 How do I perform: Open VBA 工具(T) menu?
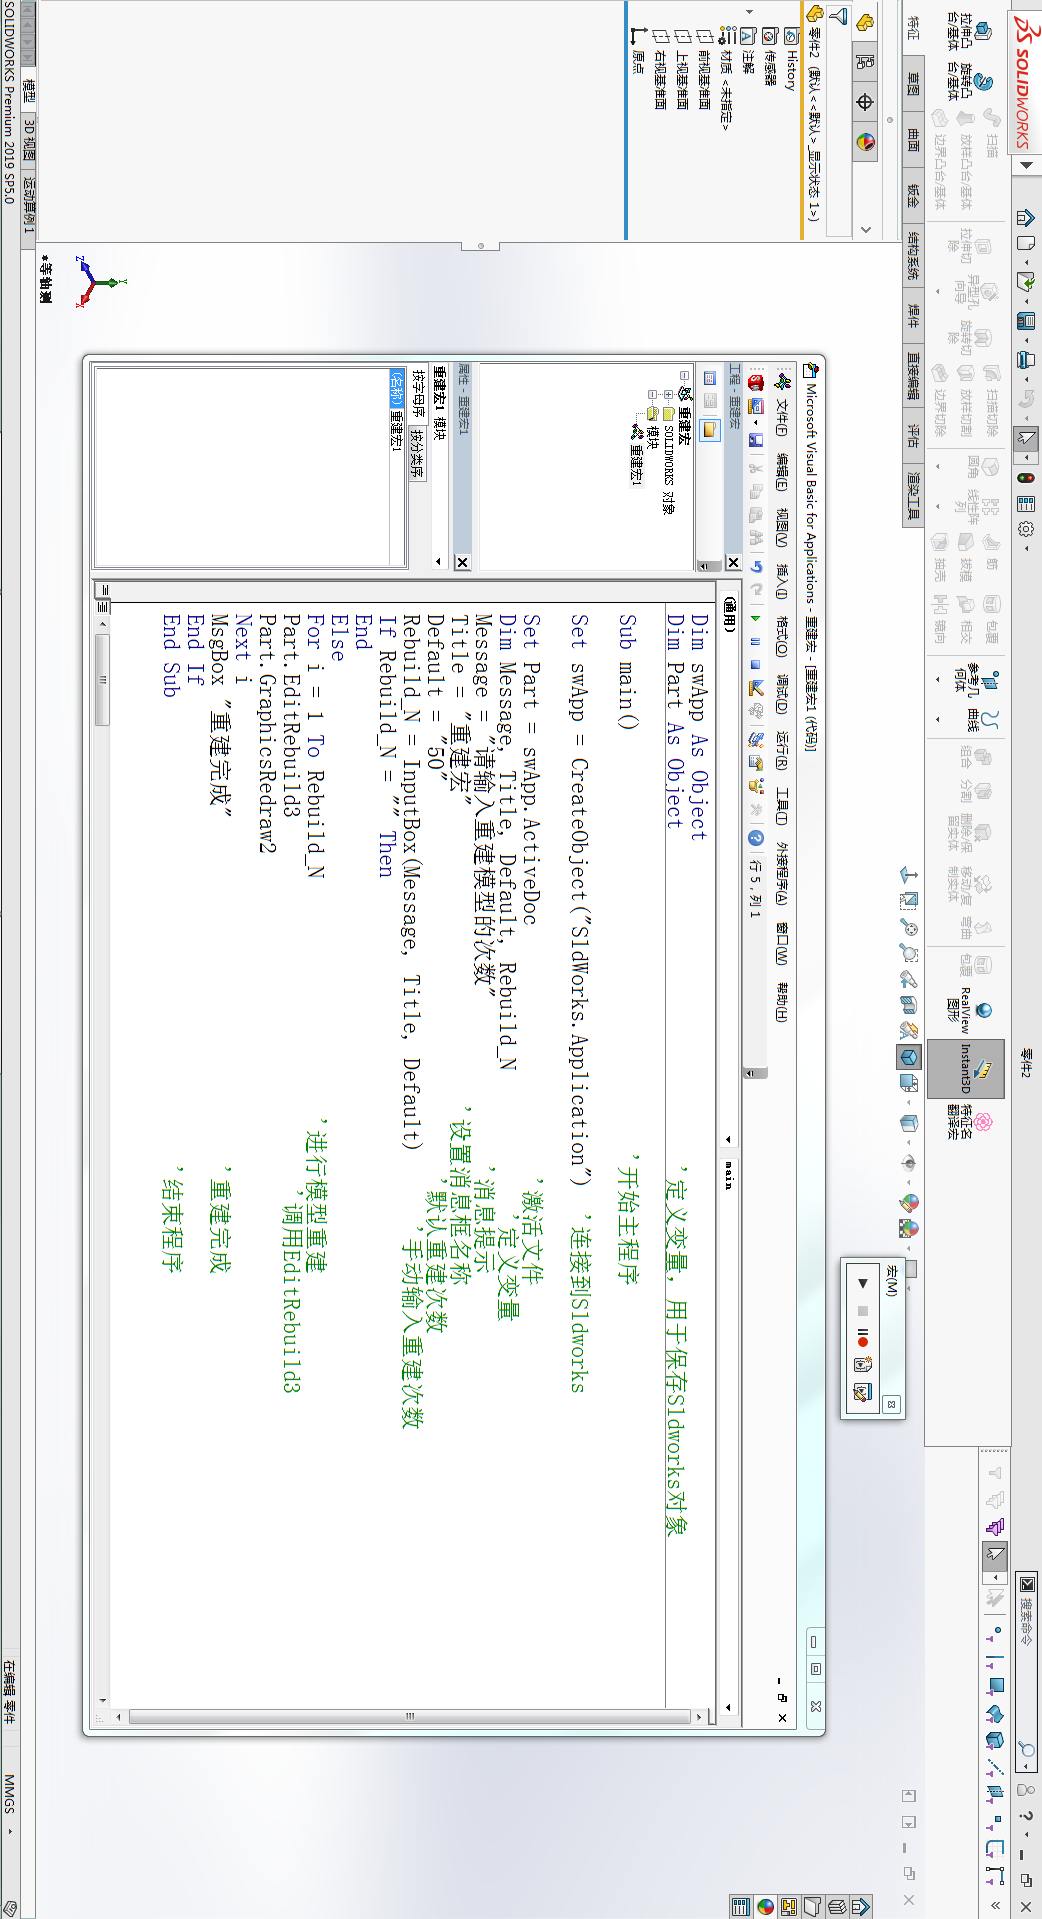pyautogui.click(x=782, y=806)
